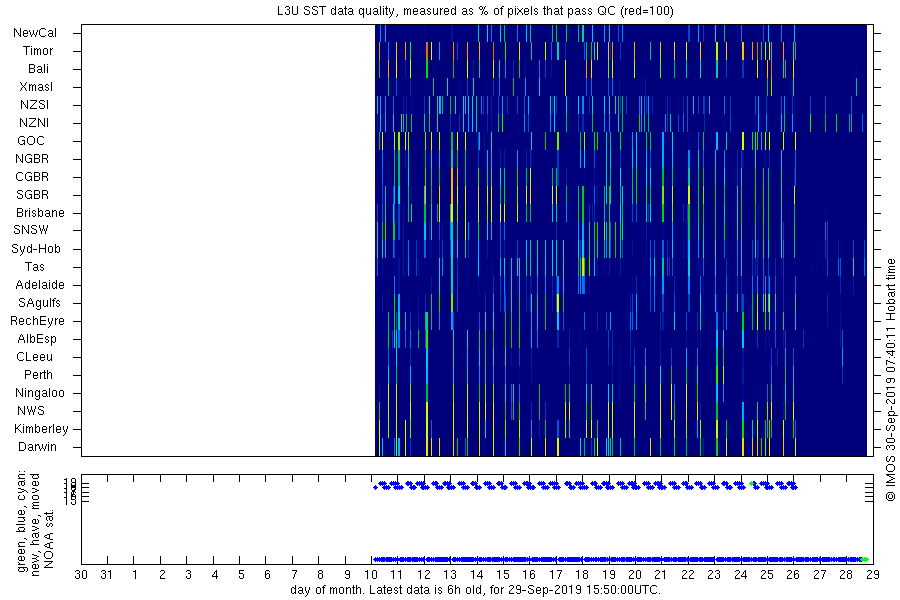The image size is (900, 600).
Task: Click the x-axis day label 14
Action: (x=476, y=575)
